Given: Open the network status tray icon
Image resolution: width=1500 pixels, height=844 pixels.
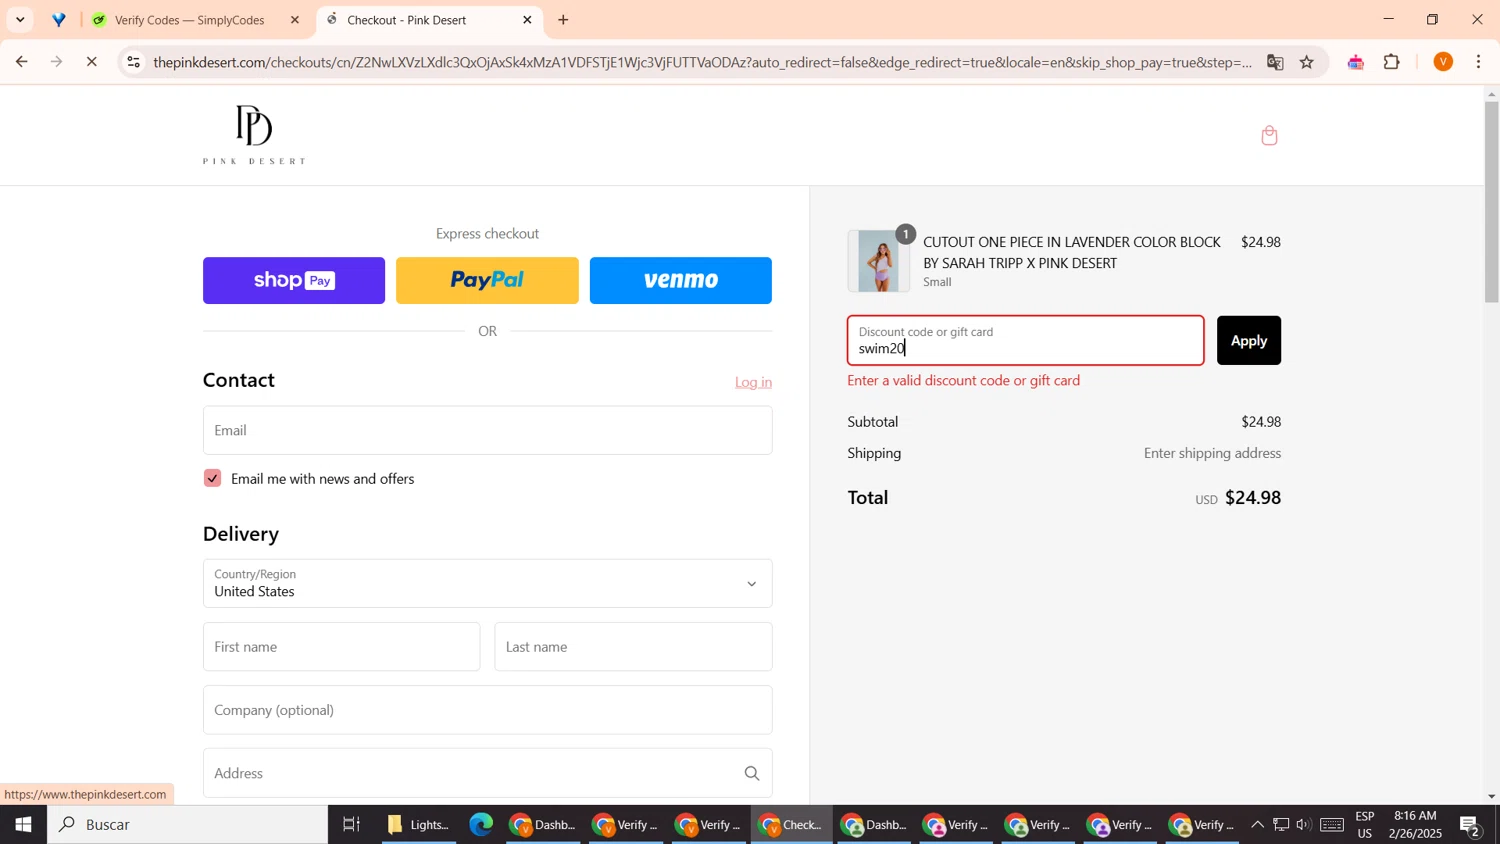Looking at the screenshot, I should click(1281, 825).
